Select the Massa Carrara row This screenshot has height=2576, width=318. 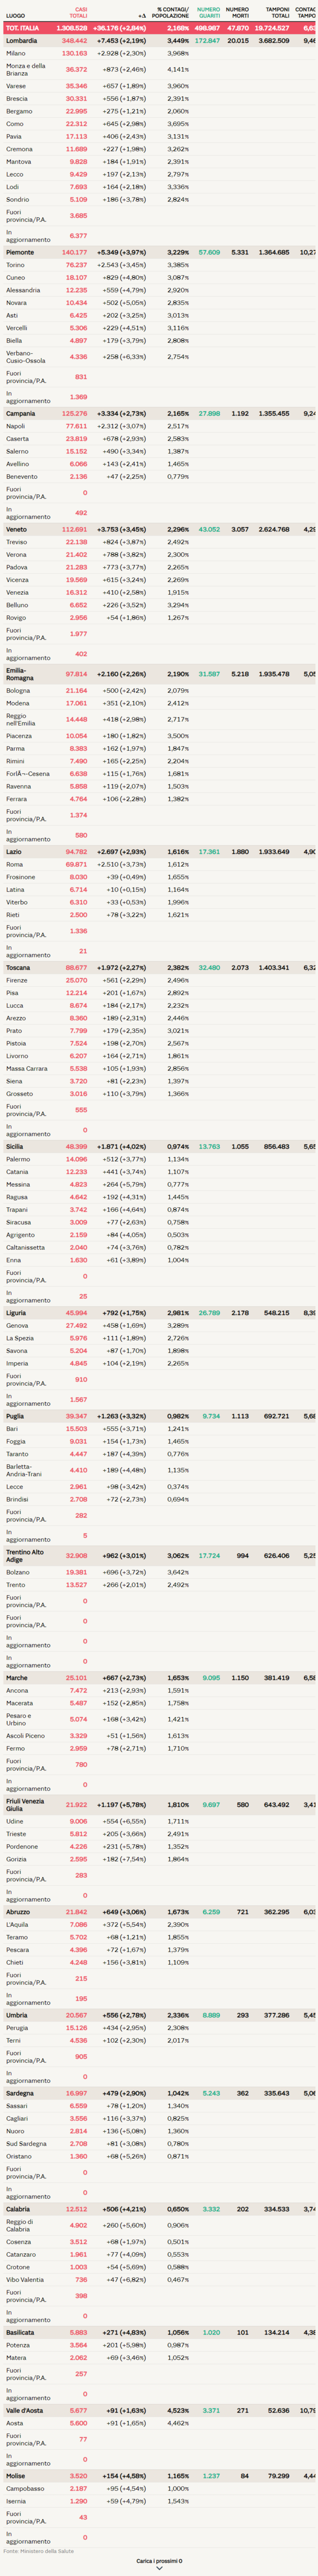(159, 1068)
